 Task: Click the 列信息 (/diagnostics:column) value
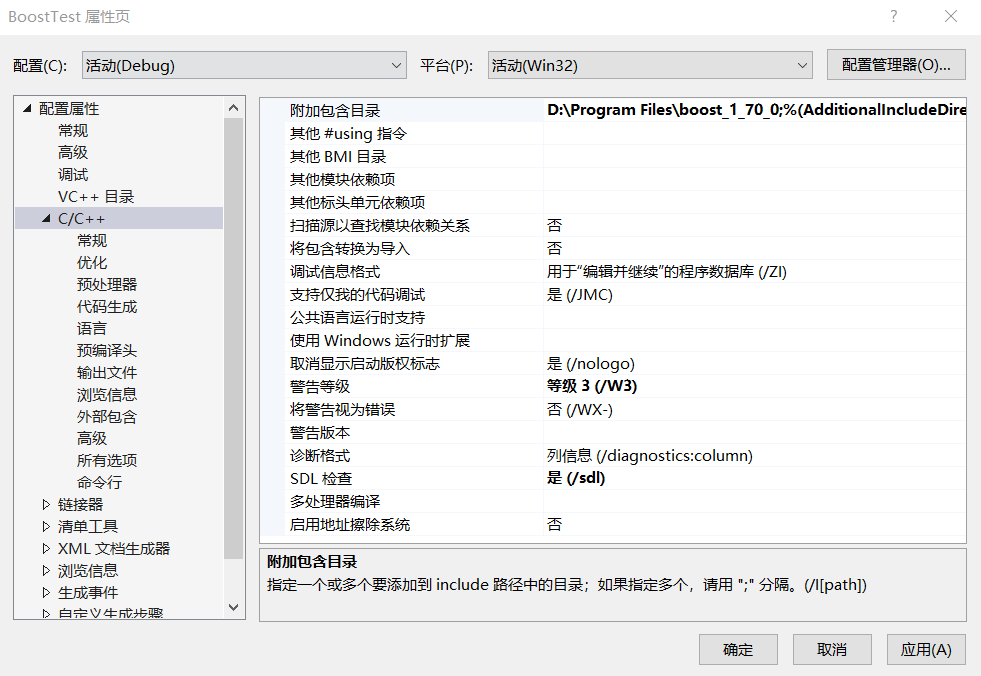(649, 456)
